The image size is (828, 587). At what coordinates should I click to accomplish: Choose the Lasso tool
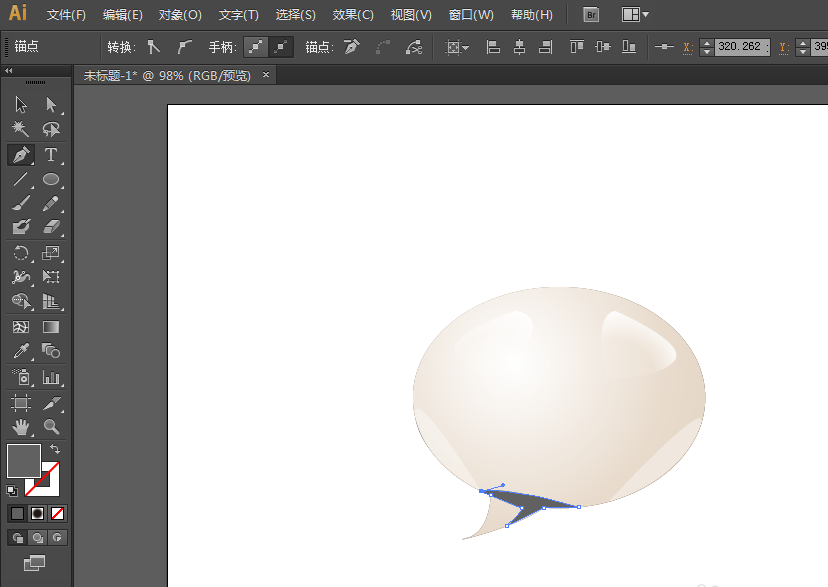point(51,129)
